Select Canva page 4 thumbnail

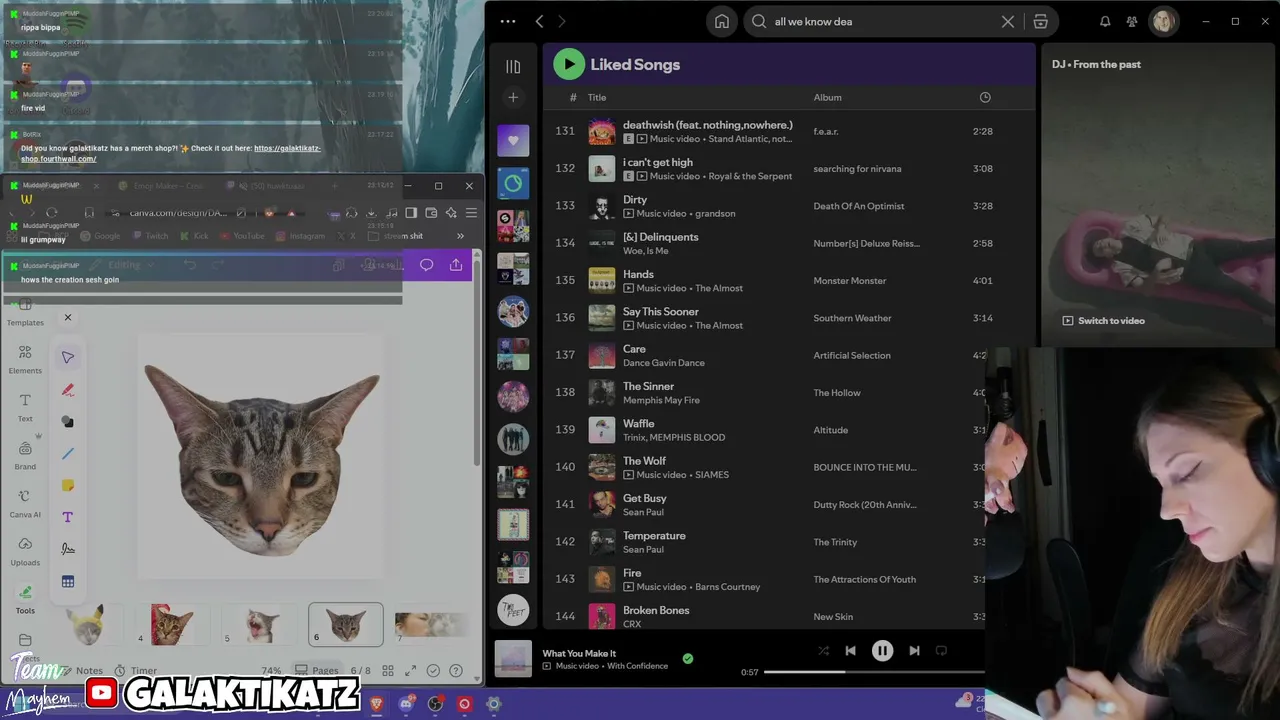click(x=172, y=624)
